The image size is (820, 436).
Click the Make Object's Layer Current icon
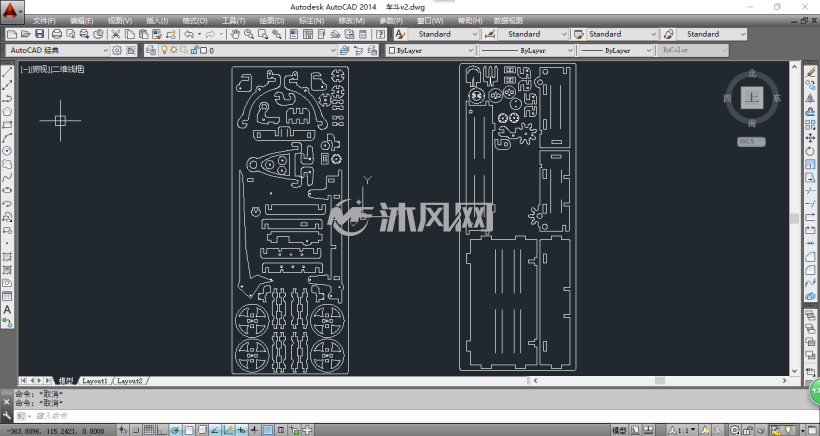coord(344,50)
